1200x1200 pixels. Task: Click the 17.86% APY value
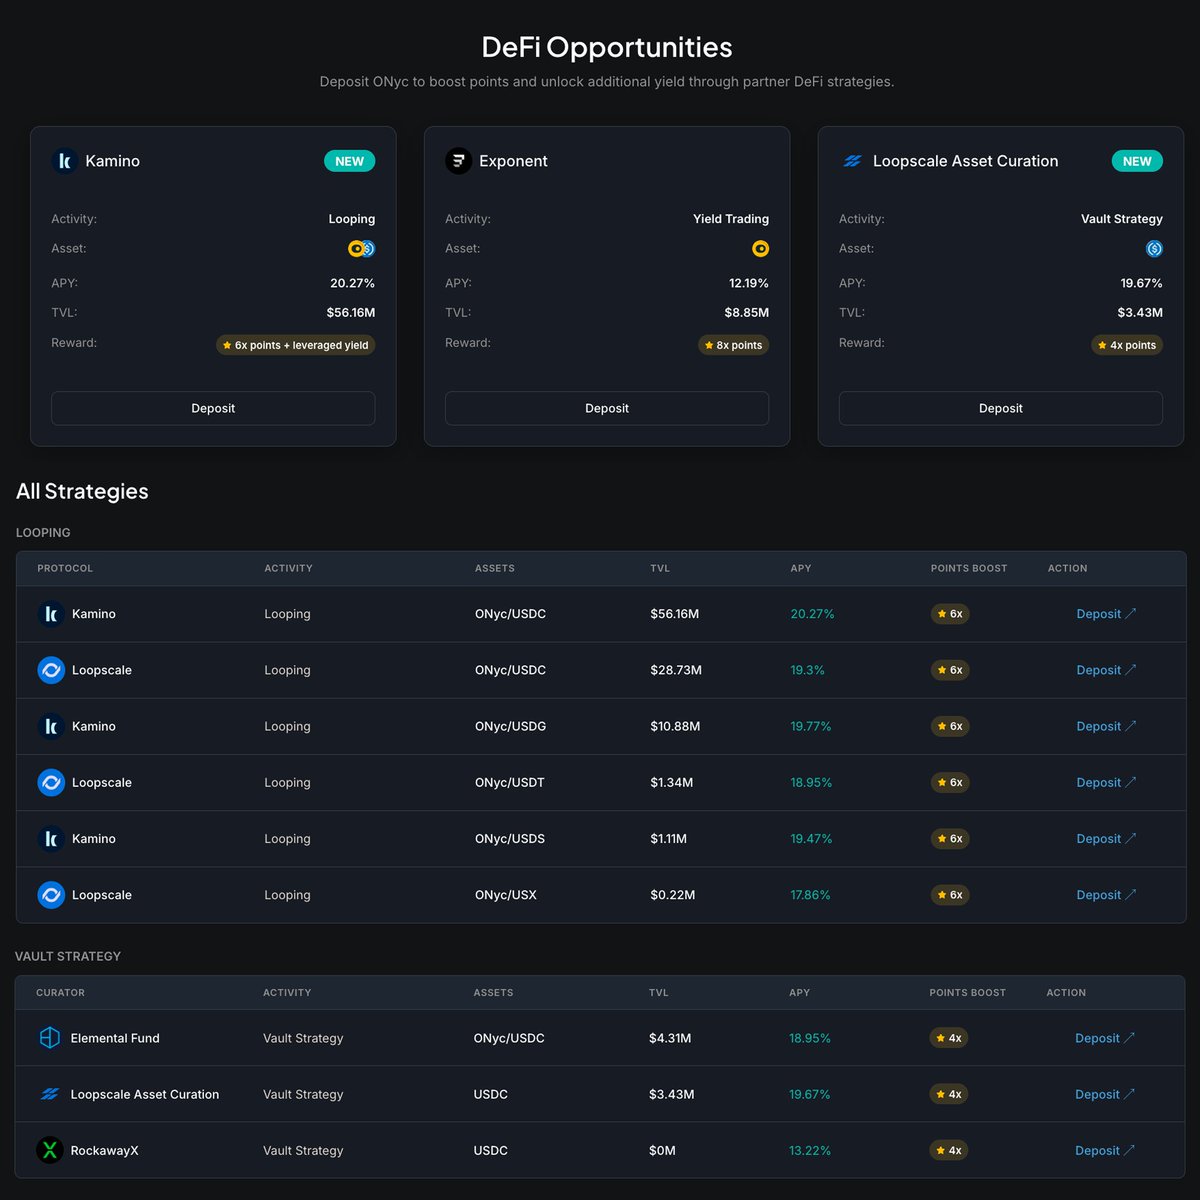810,895
